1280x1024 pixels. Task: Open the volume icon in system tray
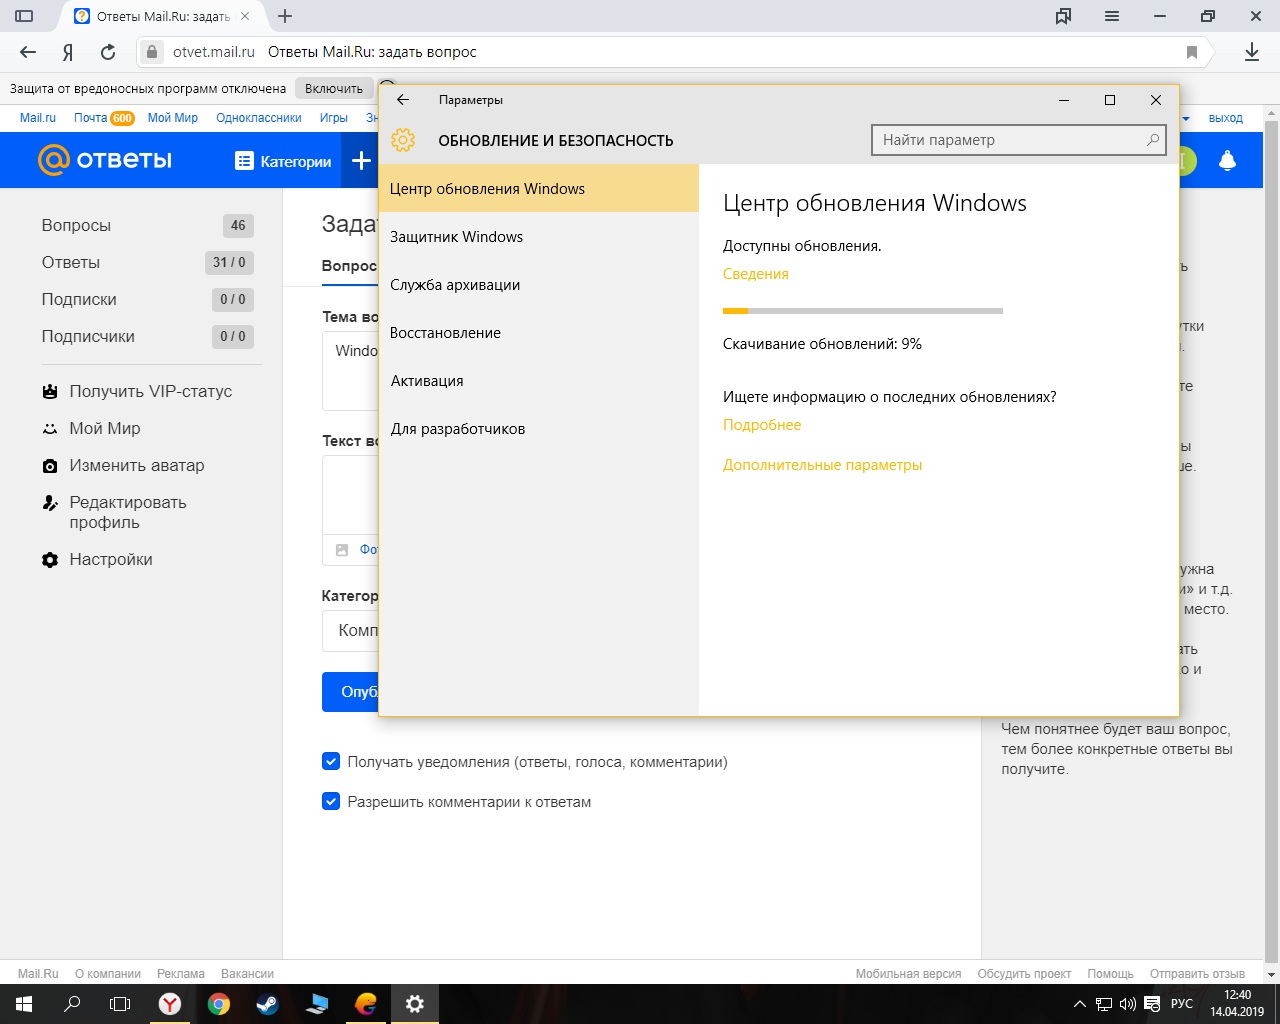(x=1128, y=1004)
